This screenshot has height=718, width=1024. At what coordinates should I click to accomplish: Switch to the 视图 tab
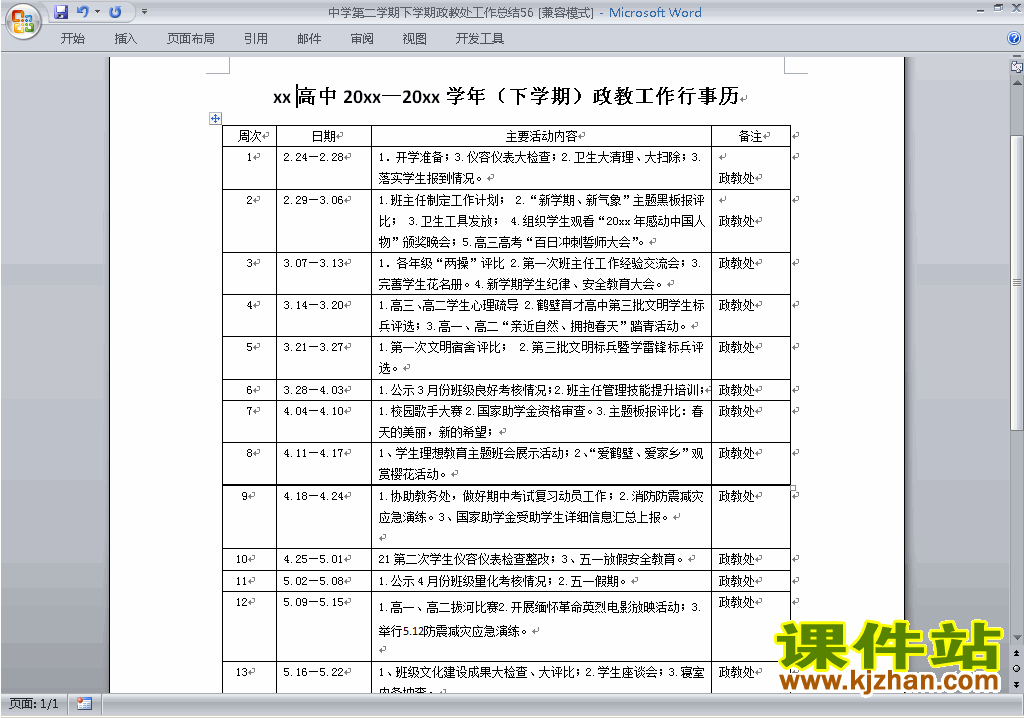pos(415,39)
